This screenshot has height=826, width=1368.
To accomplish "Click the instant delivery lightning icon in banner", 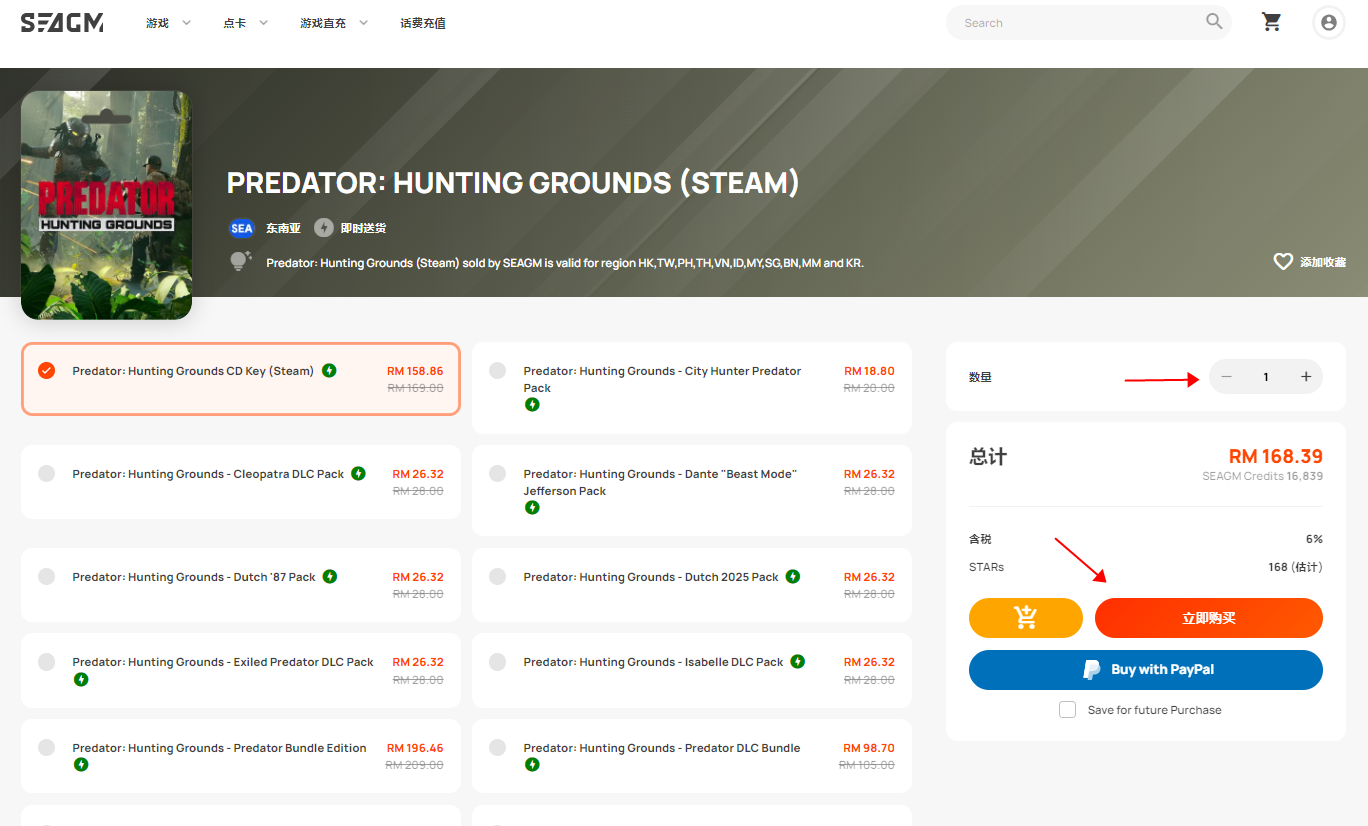I will tap(323, 228).
